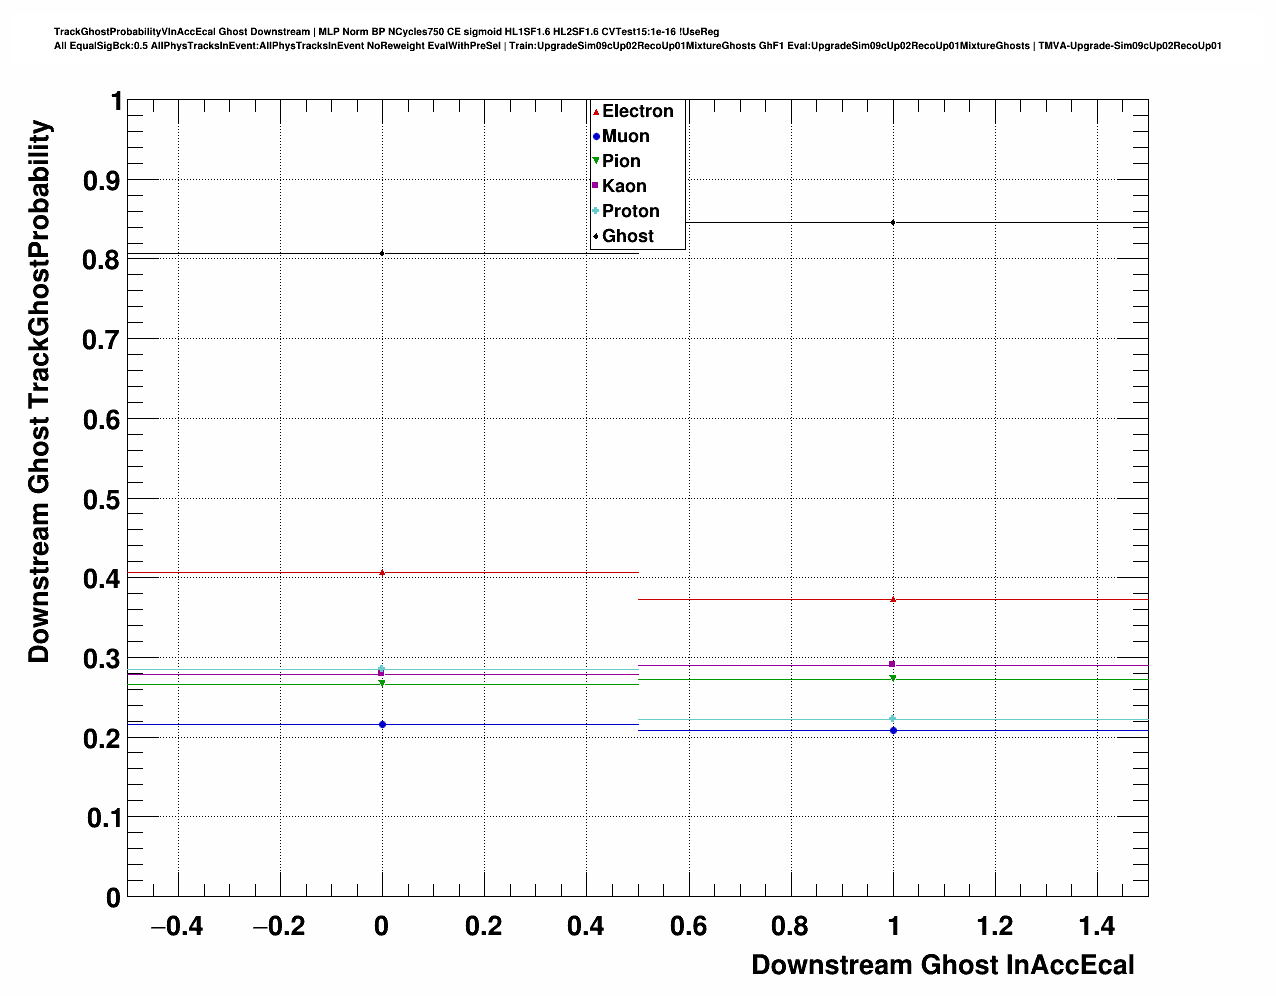Click x-axis label 0.8
The height and width of the screenshot is (996, 1276).
791,927
